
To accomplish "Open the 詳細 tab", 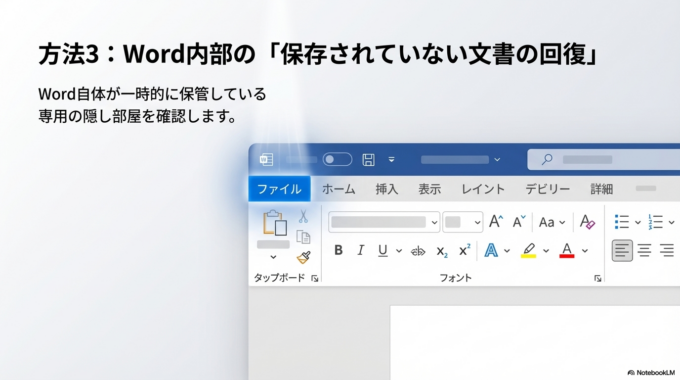I will click(602, 189).
